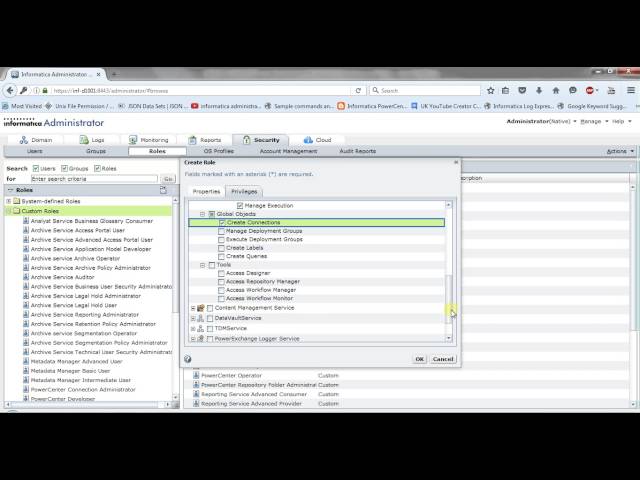Open the Groups sub-tab

96,151
